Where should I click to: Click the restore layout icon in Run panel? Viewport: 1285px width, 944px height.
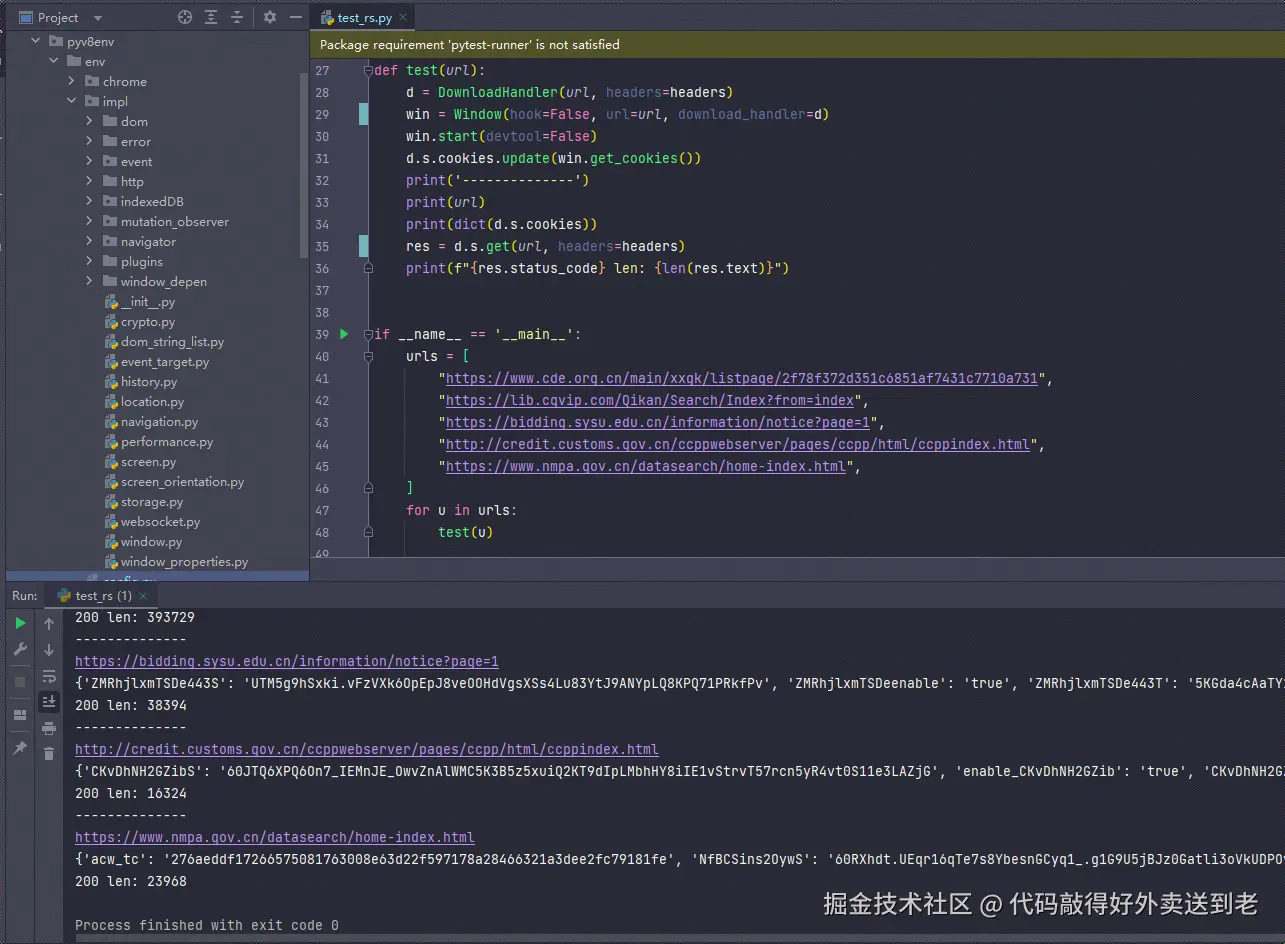(x=20, y=715)
